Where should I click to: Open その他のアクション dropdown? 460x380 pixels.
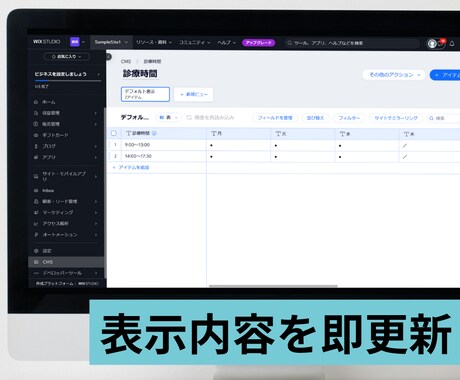tap(394, 75)
